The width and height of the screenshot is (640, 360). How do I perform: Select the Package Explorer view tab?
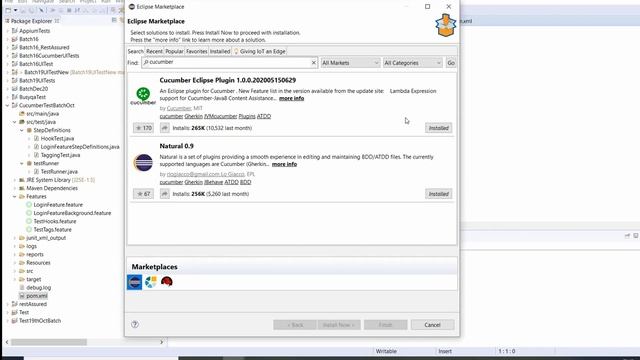(32, 21)
